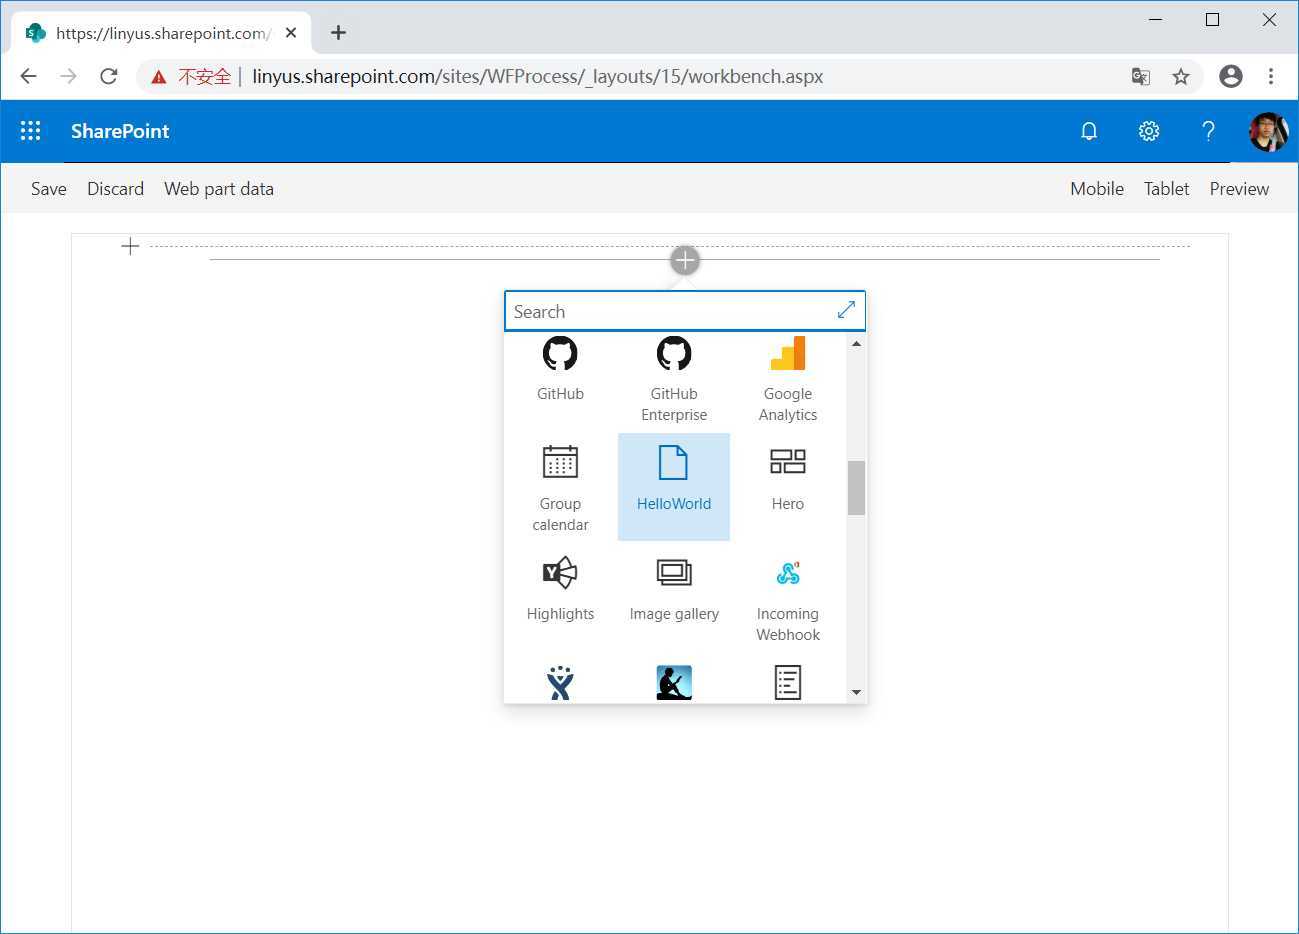Image resolution: width=1299 pixels, height=934 pixels.
Task: Open the help question mark
Action: coord(1208,131)
